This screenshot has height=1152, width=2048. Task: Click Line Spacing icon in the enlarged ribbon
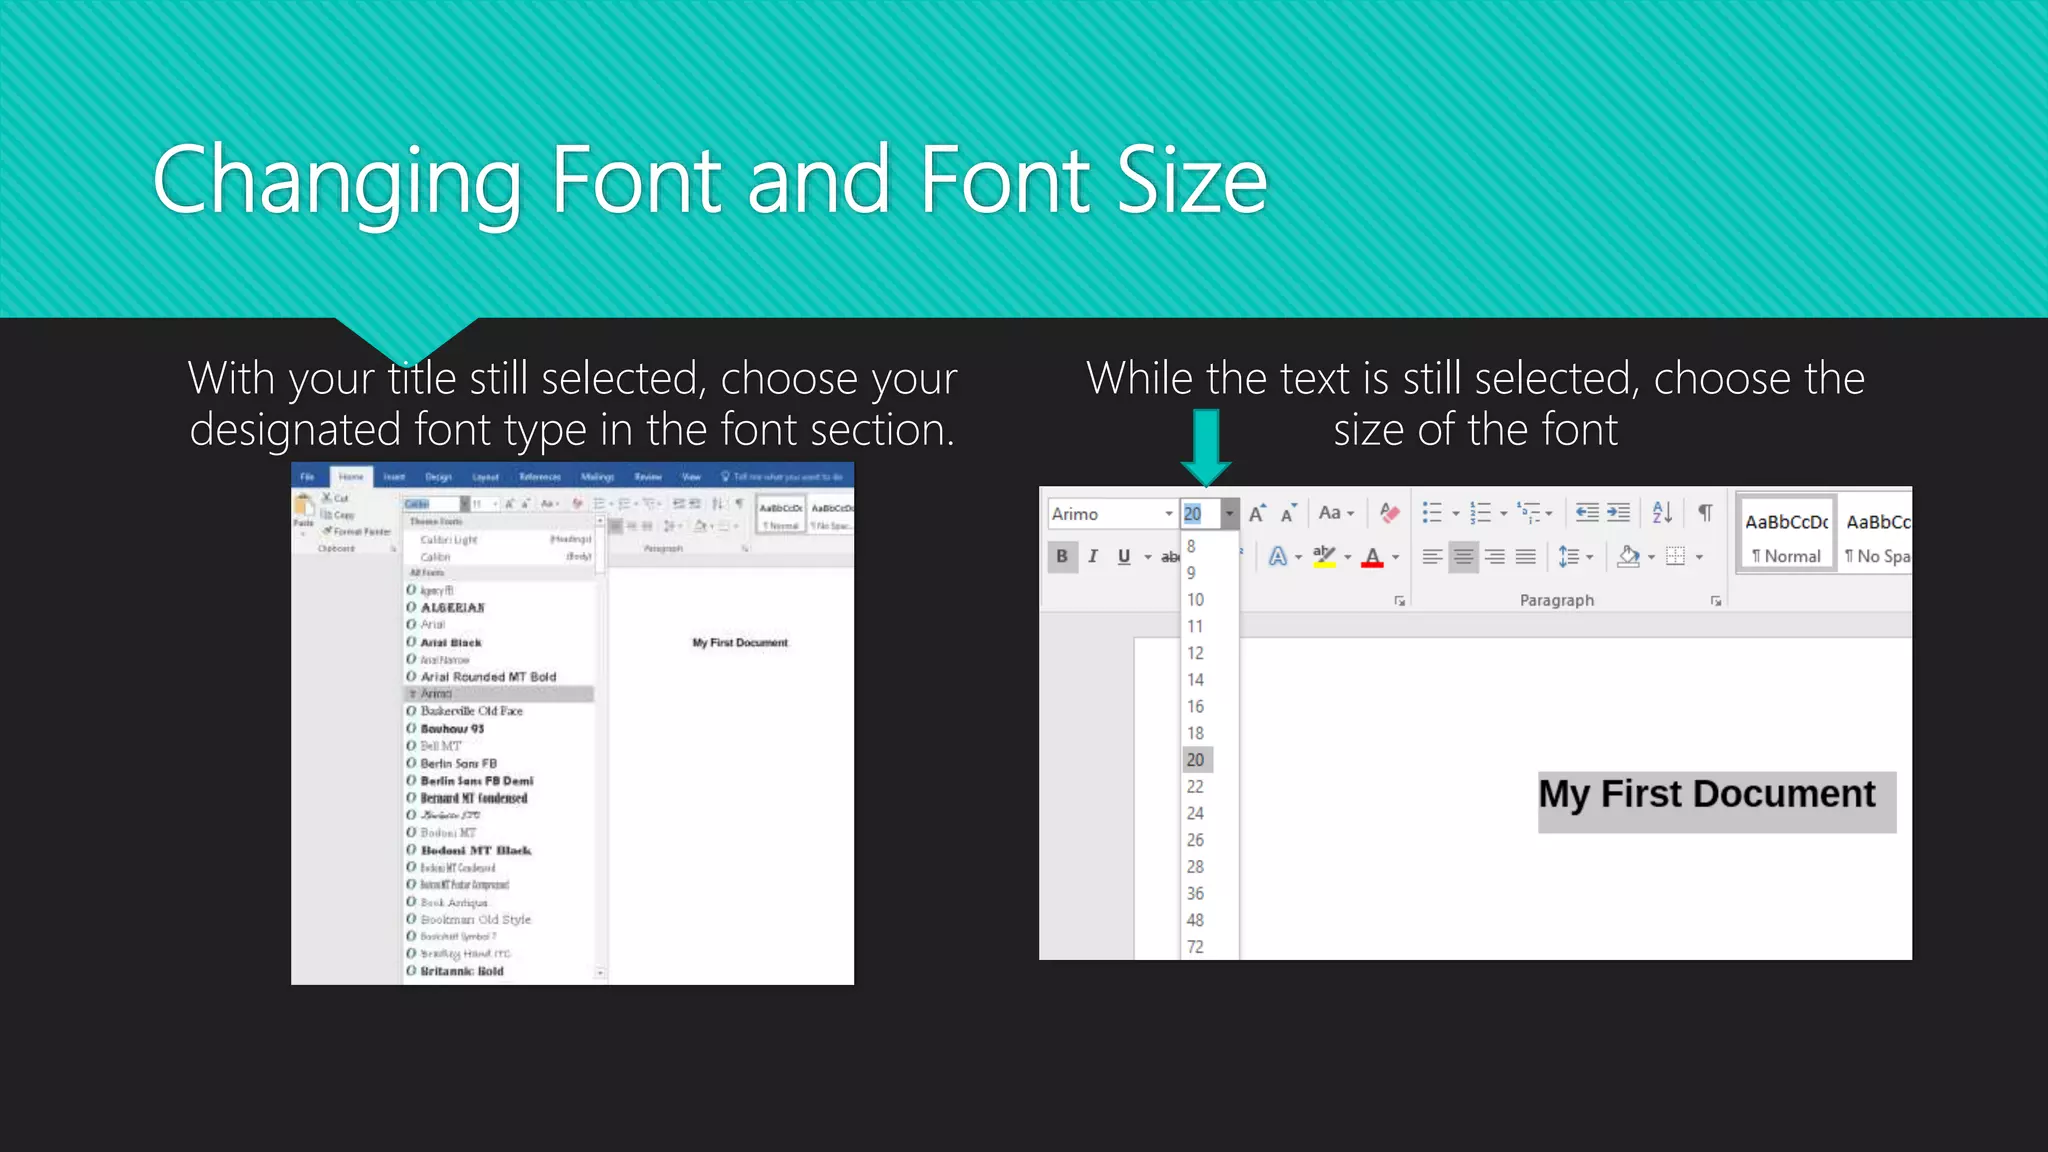1568,557
